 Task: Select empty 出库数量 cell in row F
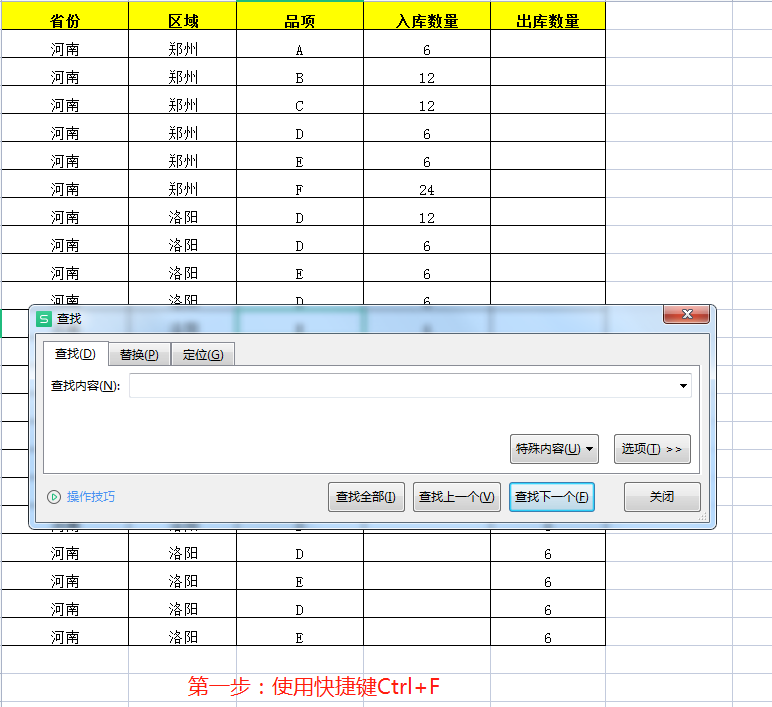548,185
